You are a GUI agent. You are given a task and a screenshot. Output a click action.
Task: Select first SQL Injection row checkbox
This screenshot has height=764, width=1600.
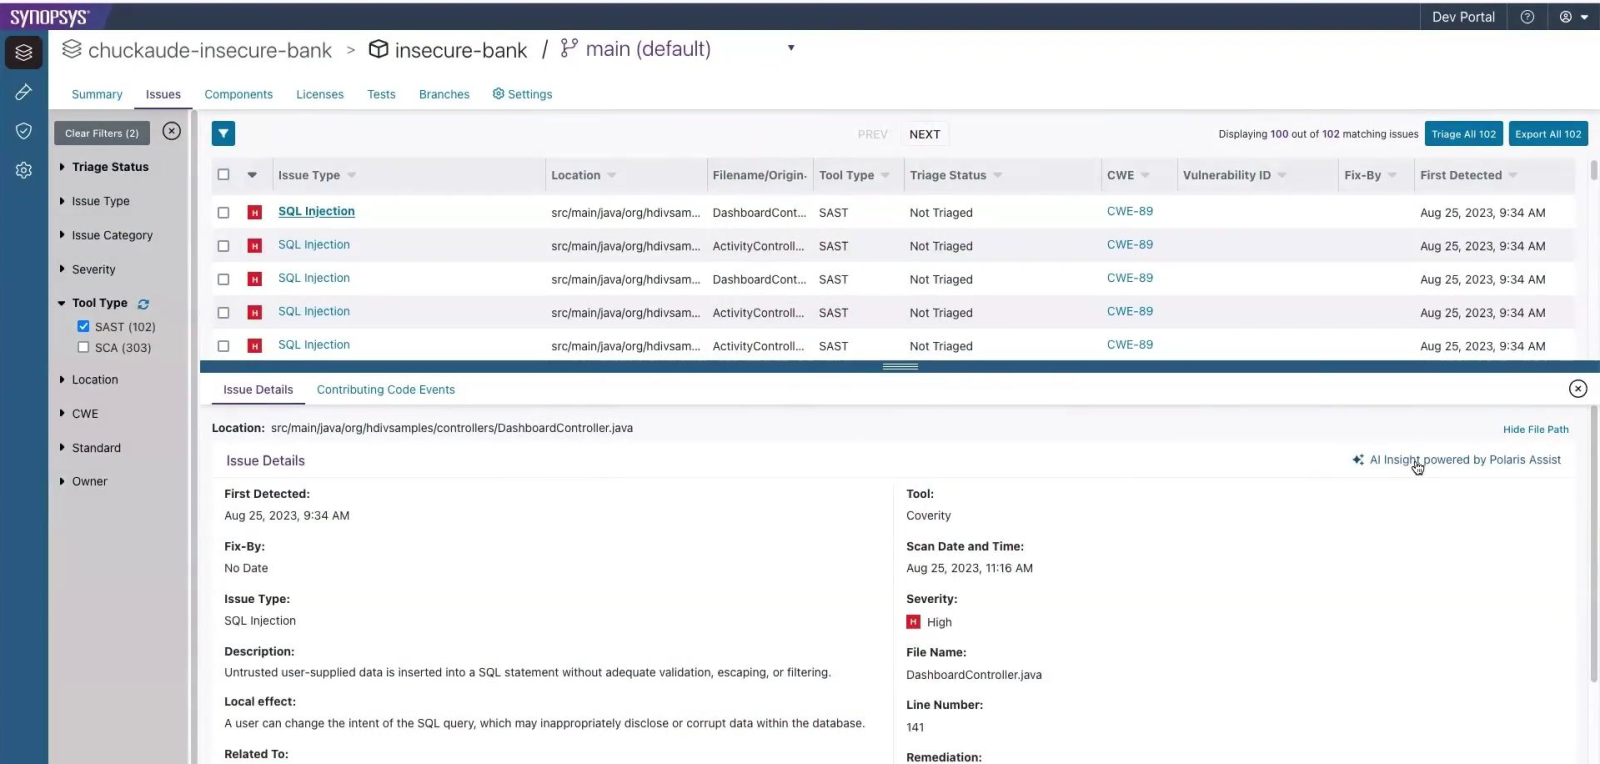click(x=223, y=213)
